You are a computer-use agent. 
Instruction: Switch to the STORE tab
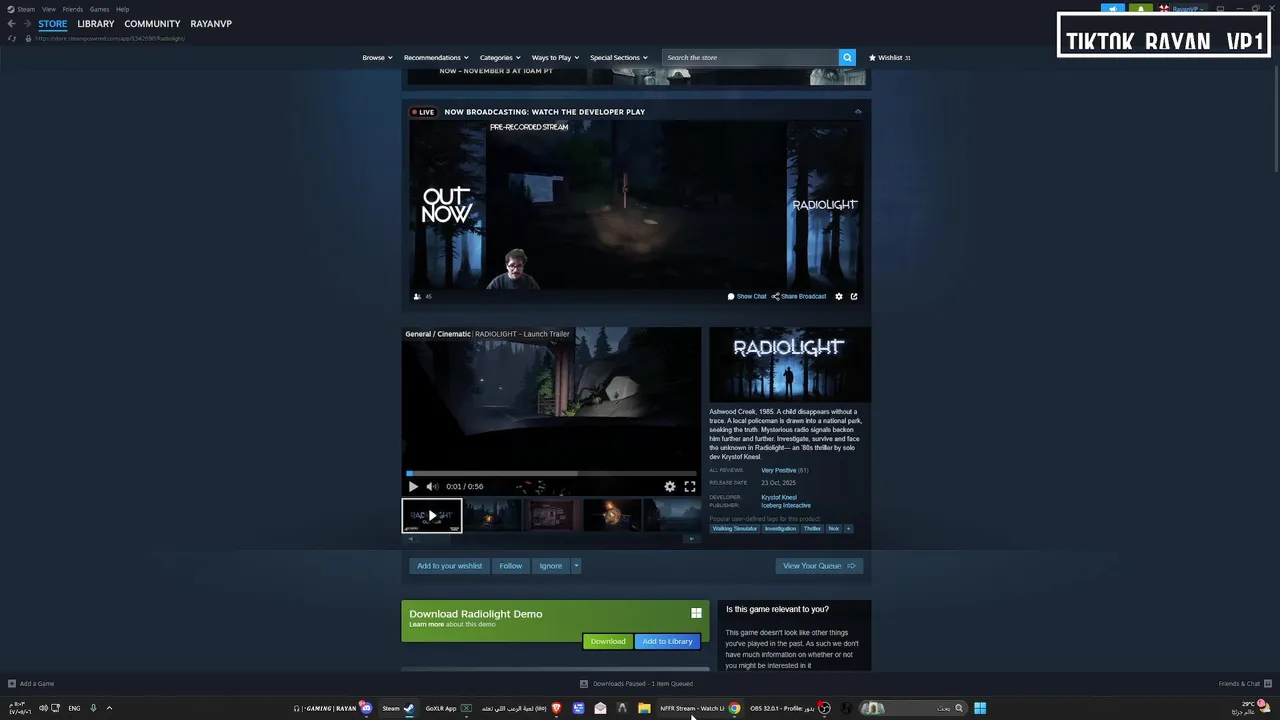(52, 23)
